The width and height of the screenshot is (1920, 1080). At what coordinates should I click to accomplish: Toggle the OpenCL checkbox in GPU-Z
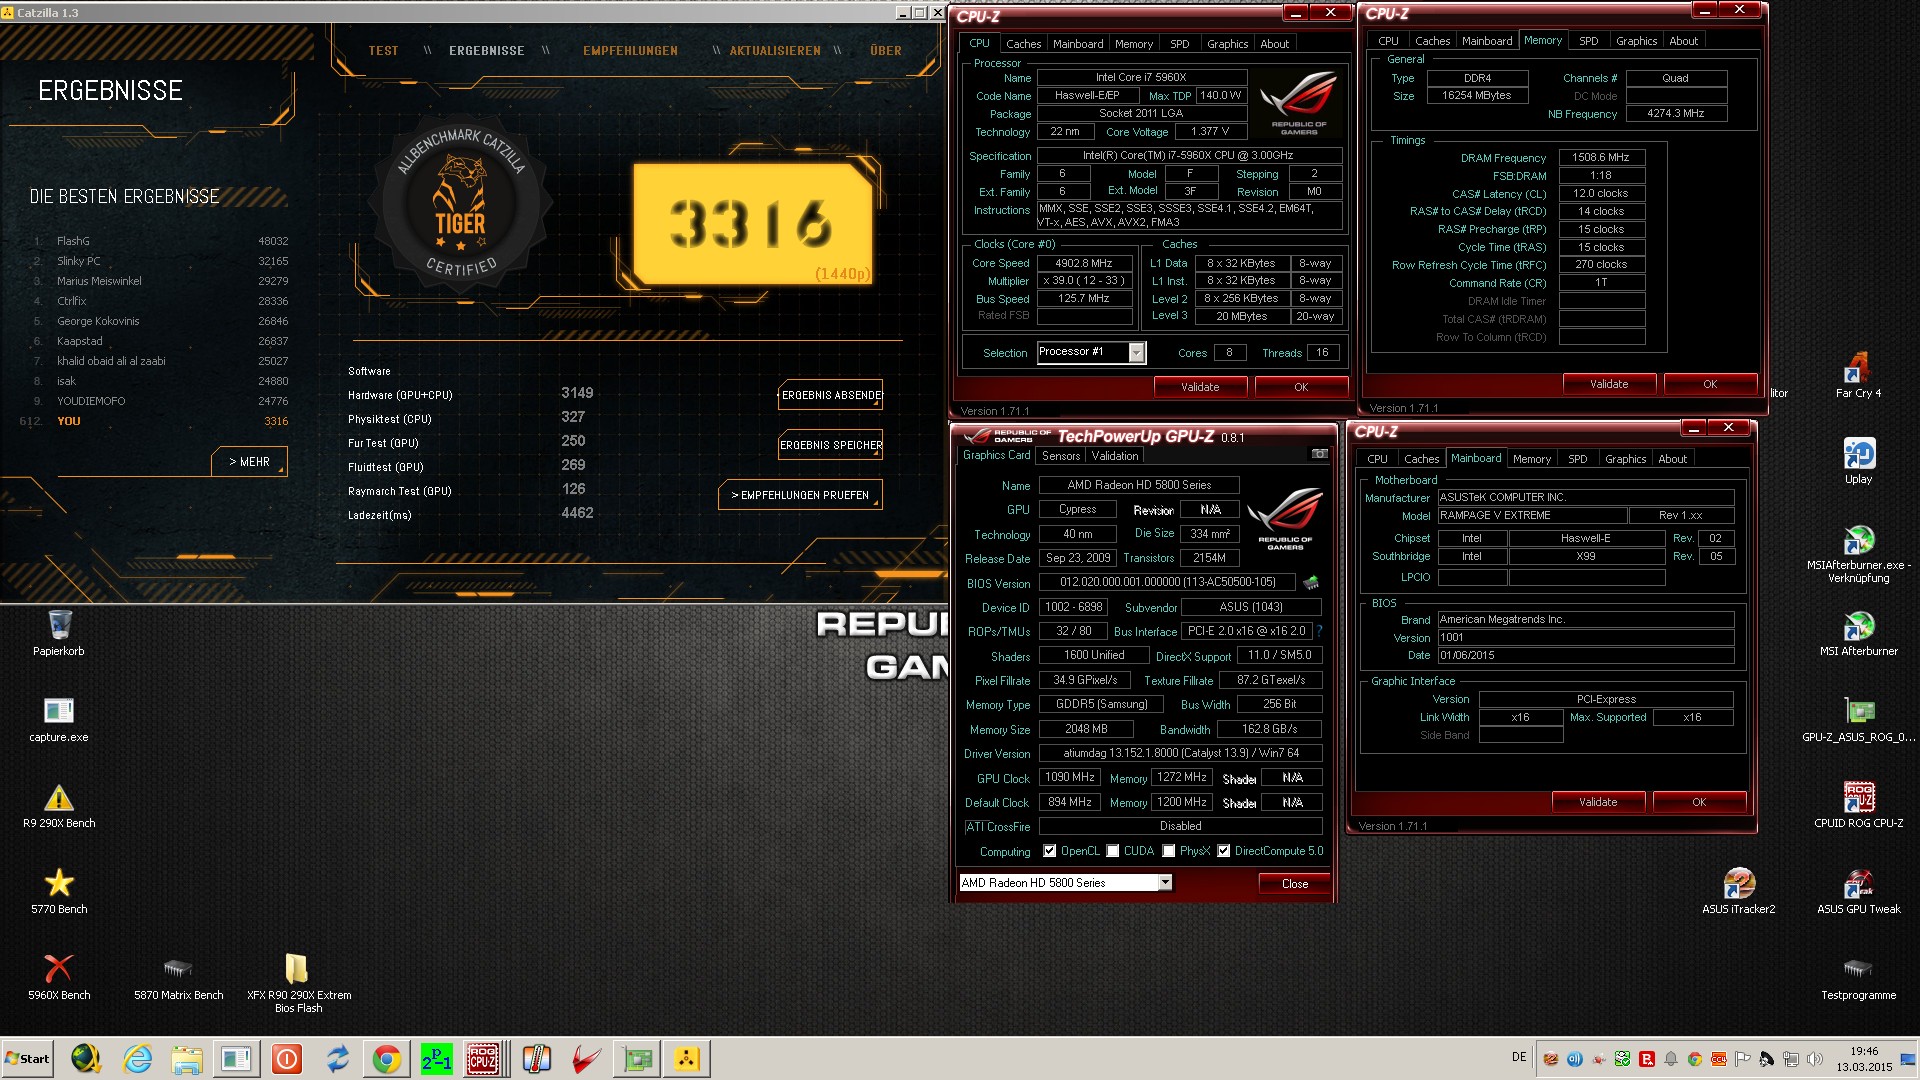(x=1049, y=851)
